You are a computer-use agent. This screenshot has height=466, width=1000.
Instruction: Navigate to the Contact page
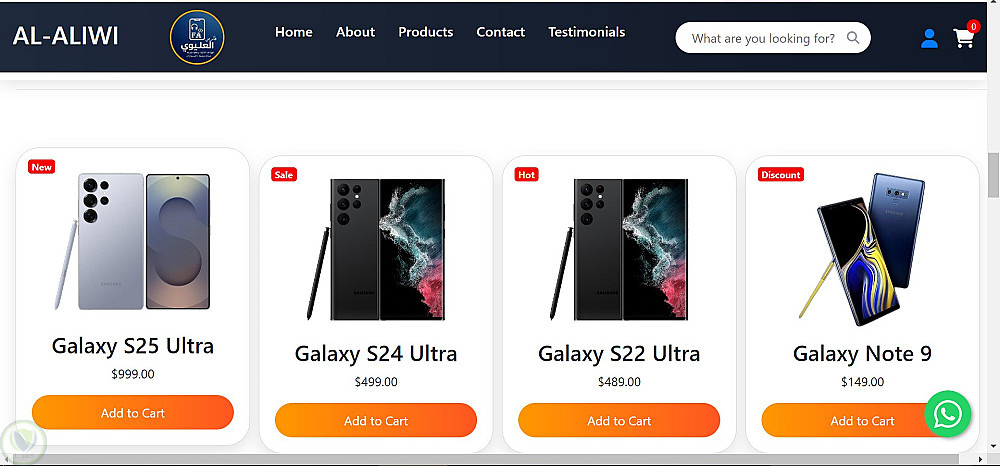(500, 32)
